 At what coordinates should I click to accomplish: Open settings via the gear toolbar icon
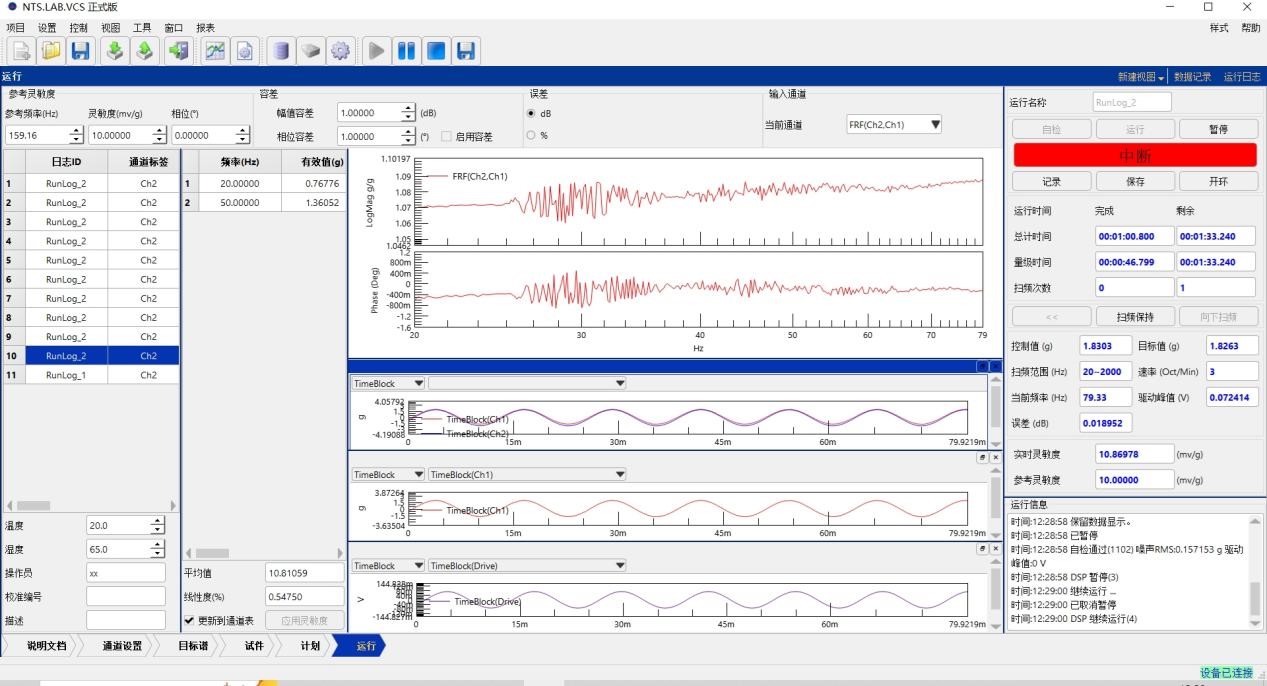pos(340,50)
